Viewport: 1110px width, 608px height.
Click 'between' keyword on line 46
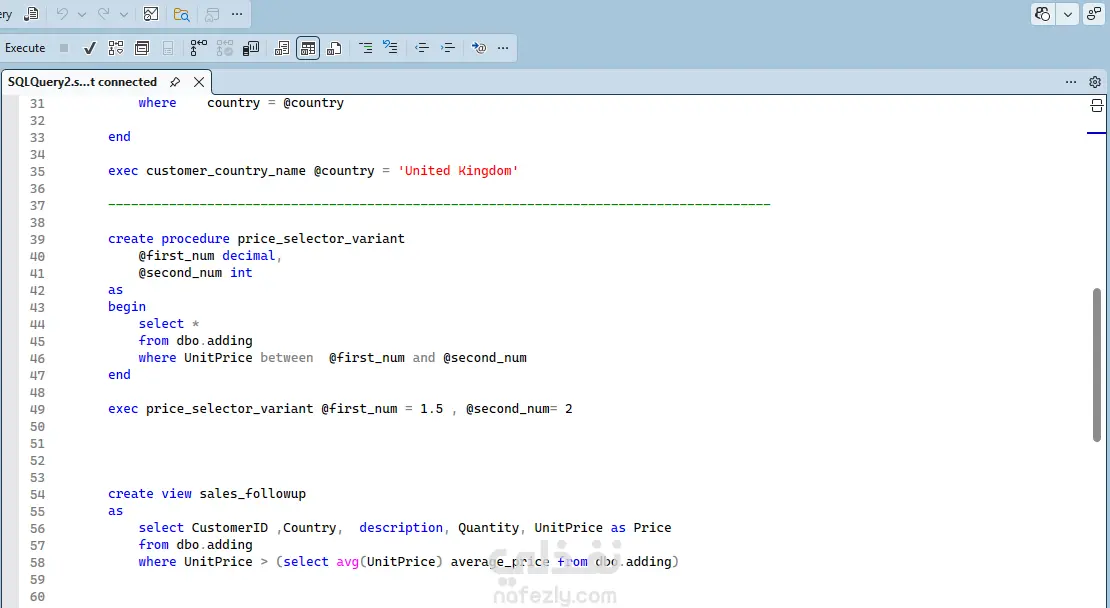point(287,357)
